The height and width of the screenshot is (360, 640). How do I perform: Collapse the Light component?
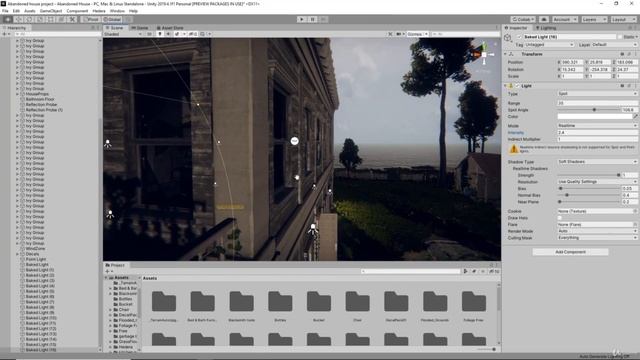pyautogui.click(x=505, y=86)
